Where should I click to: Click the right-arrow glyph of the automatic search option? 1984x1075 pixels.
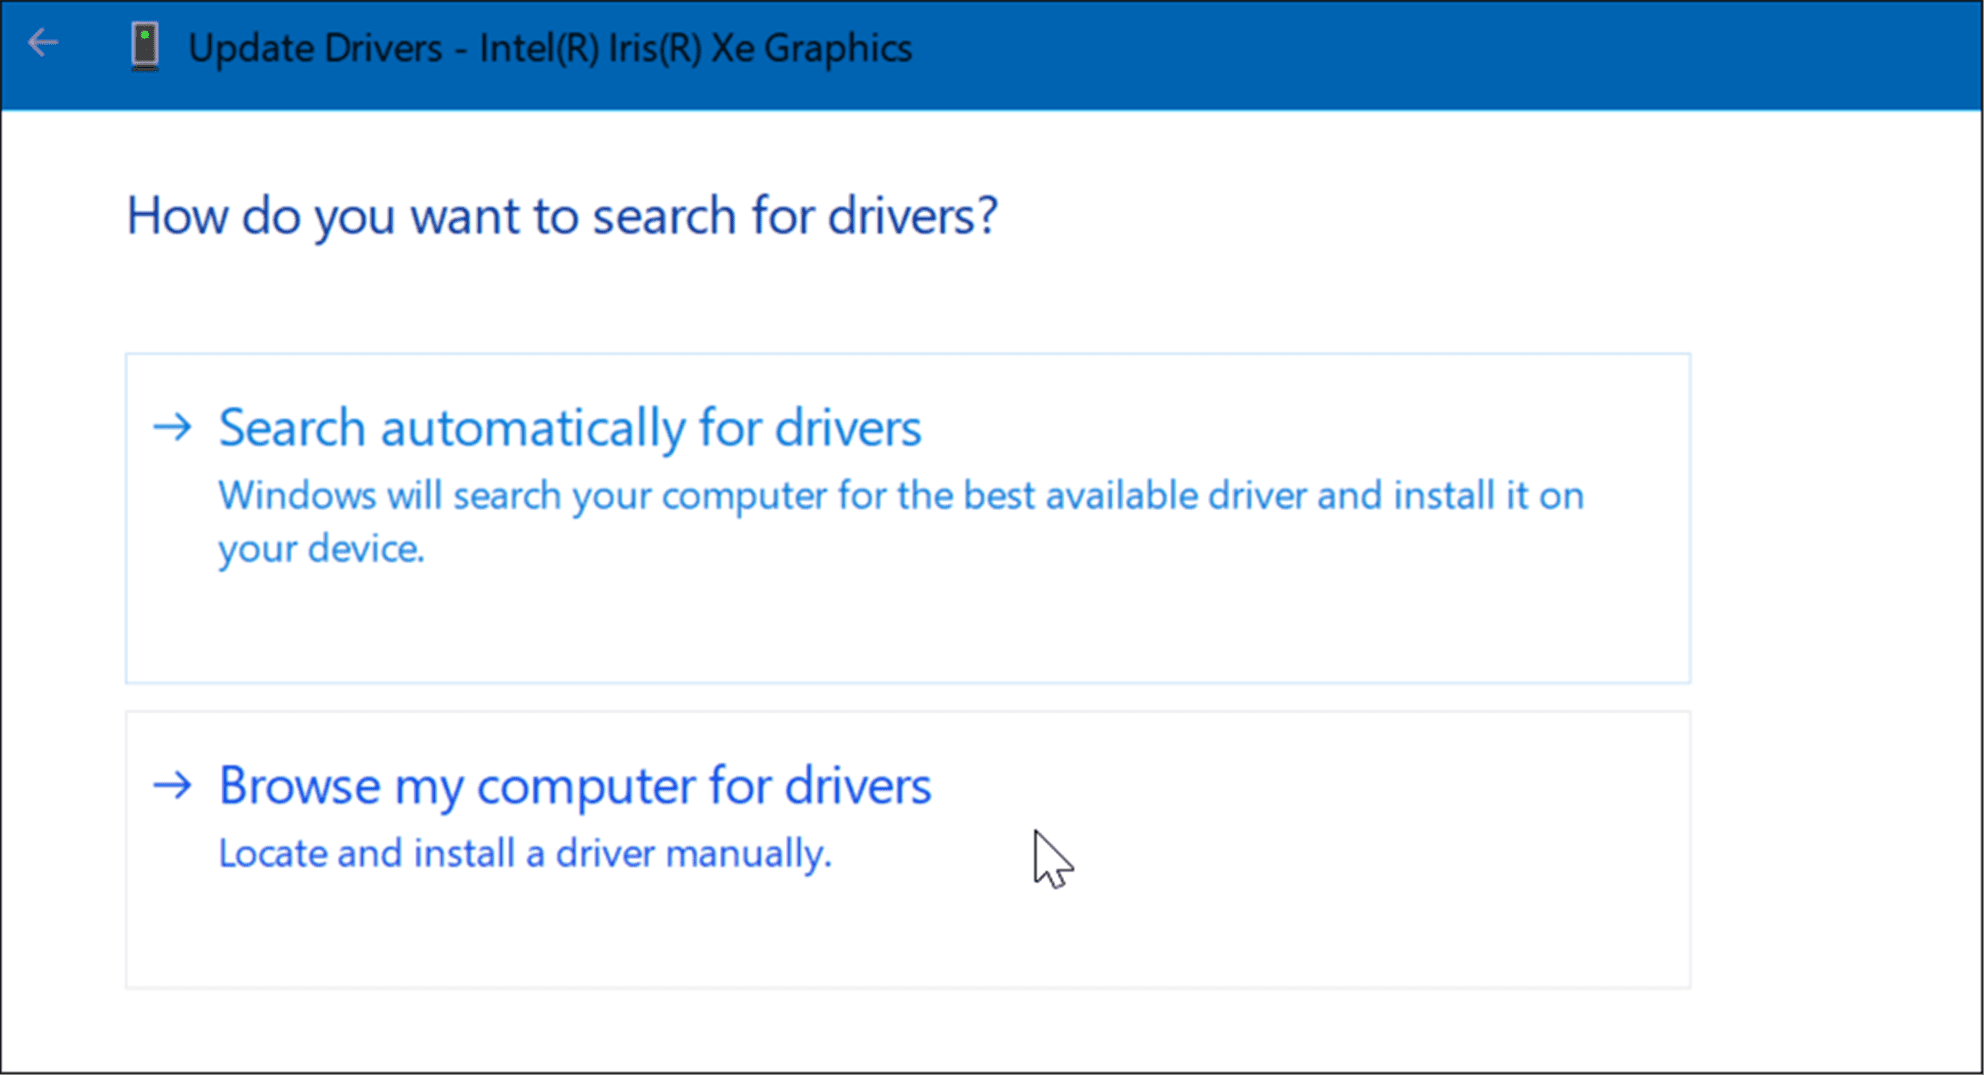[174, 428]
